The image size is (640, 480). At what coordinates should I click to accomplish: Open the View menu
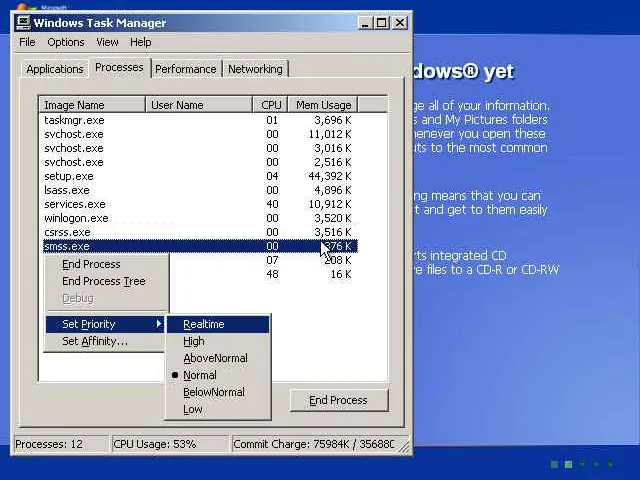coord(107,42)
